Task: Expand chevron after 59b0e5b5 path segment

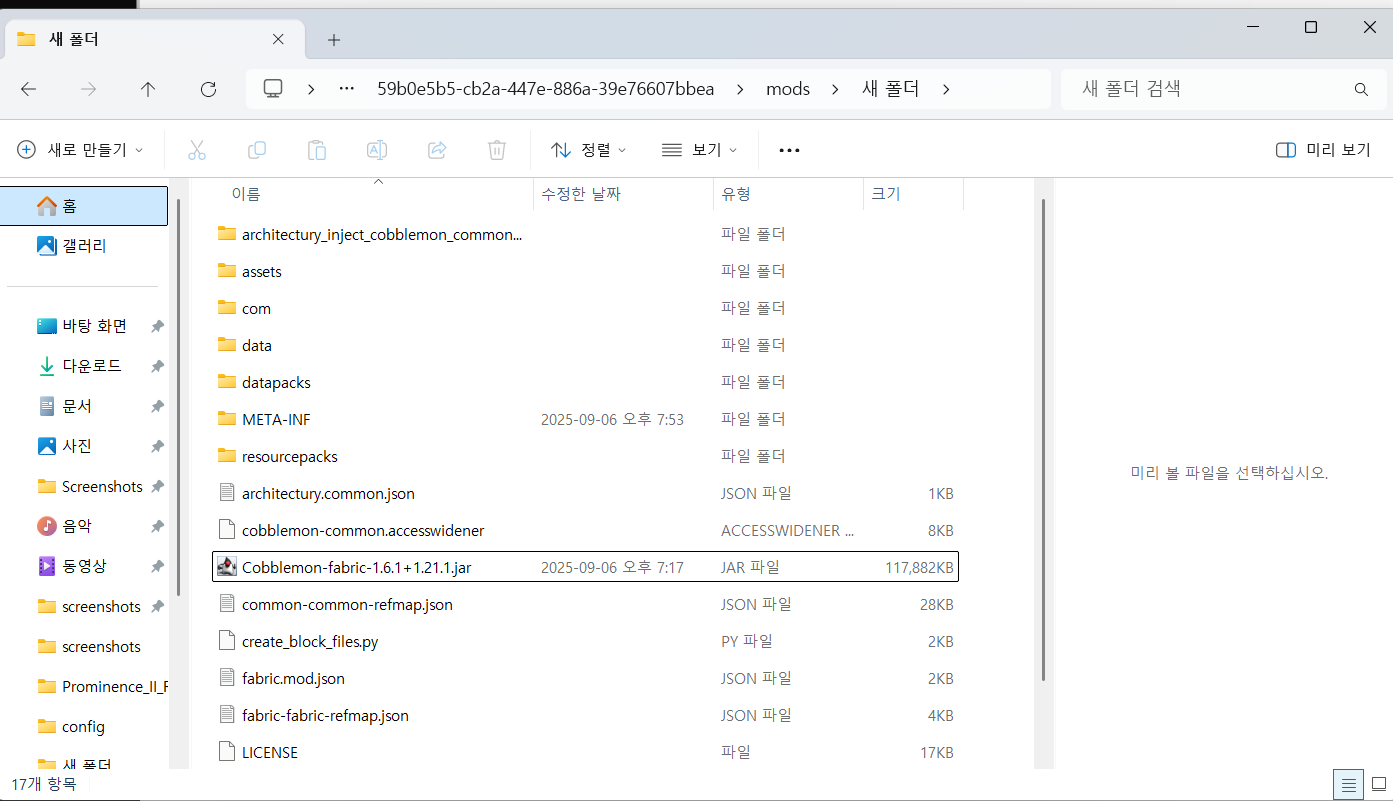Action: click(740, 89)
